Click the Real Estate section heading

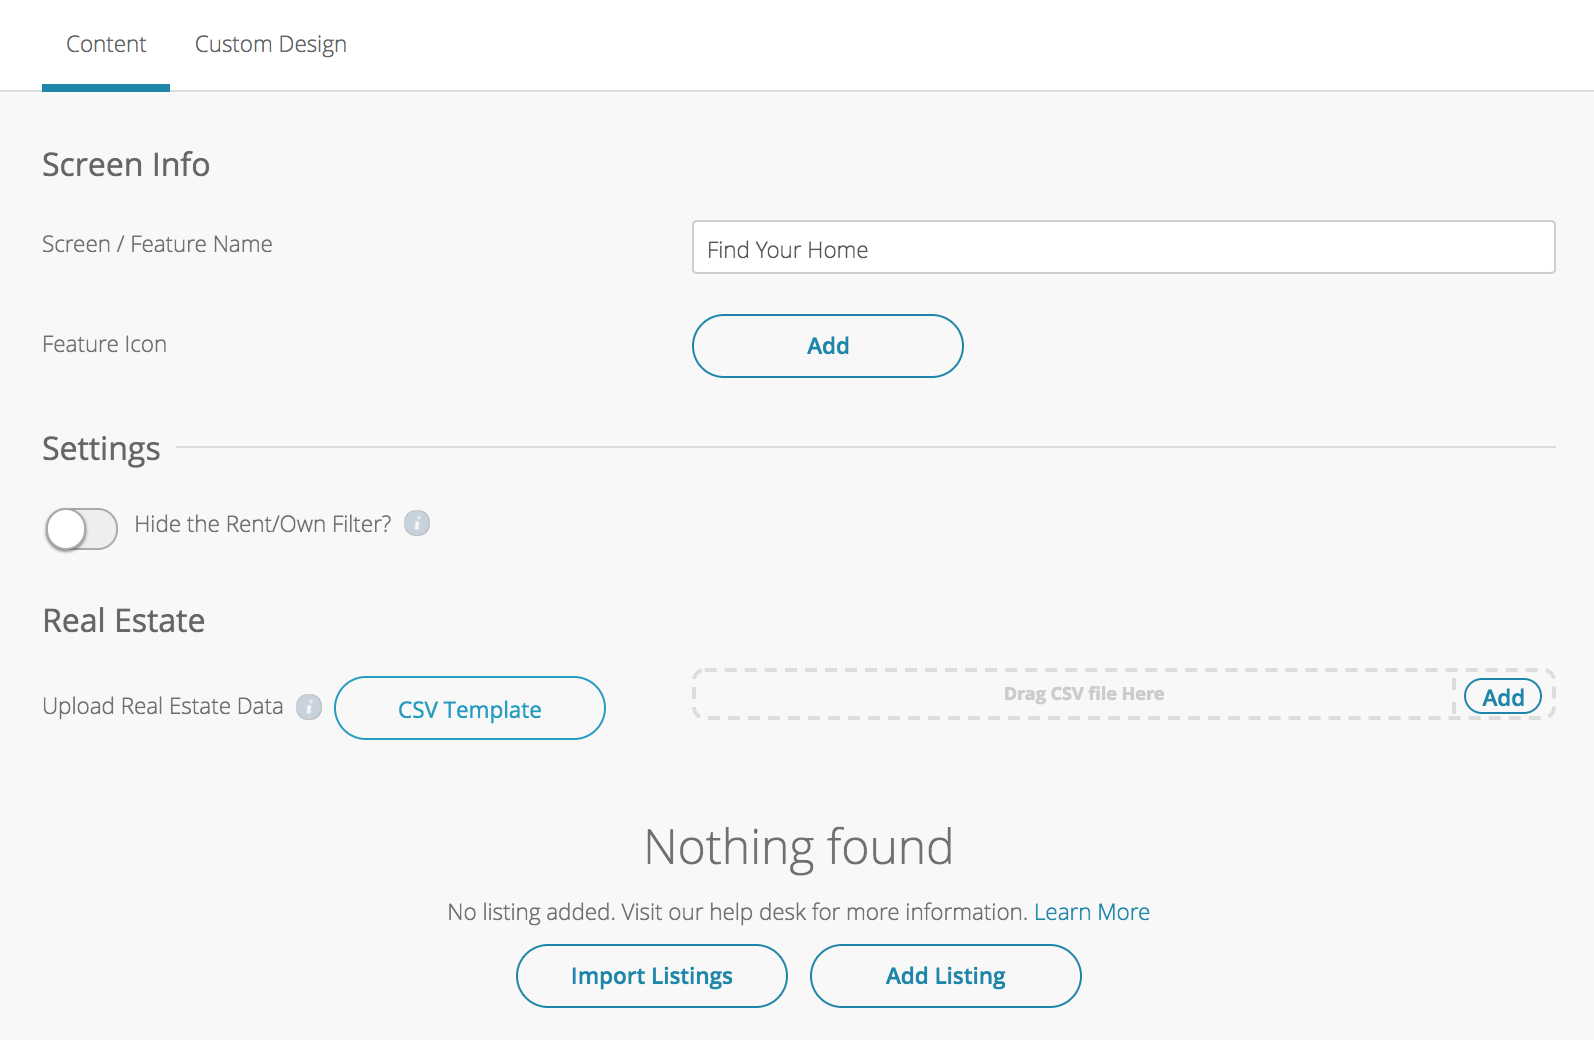124,621
